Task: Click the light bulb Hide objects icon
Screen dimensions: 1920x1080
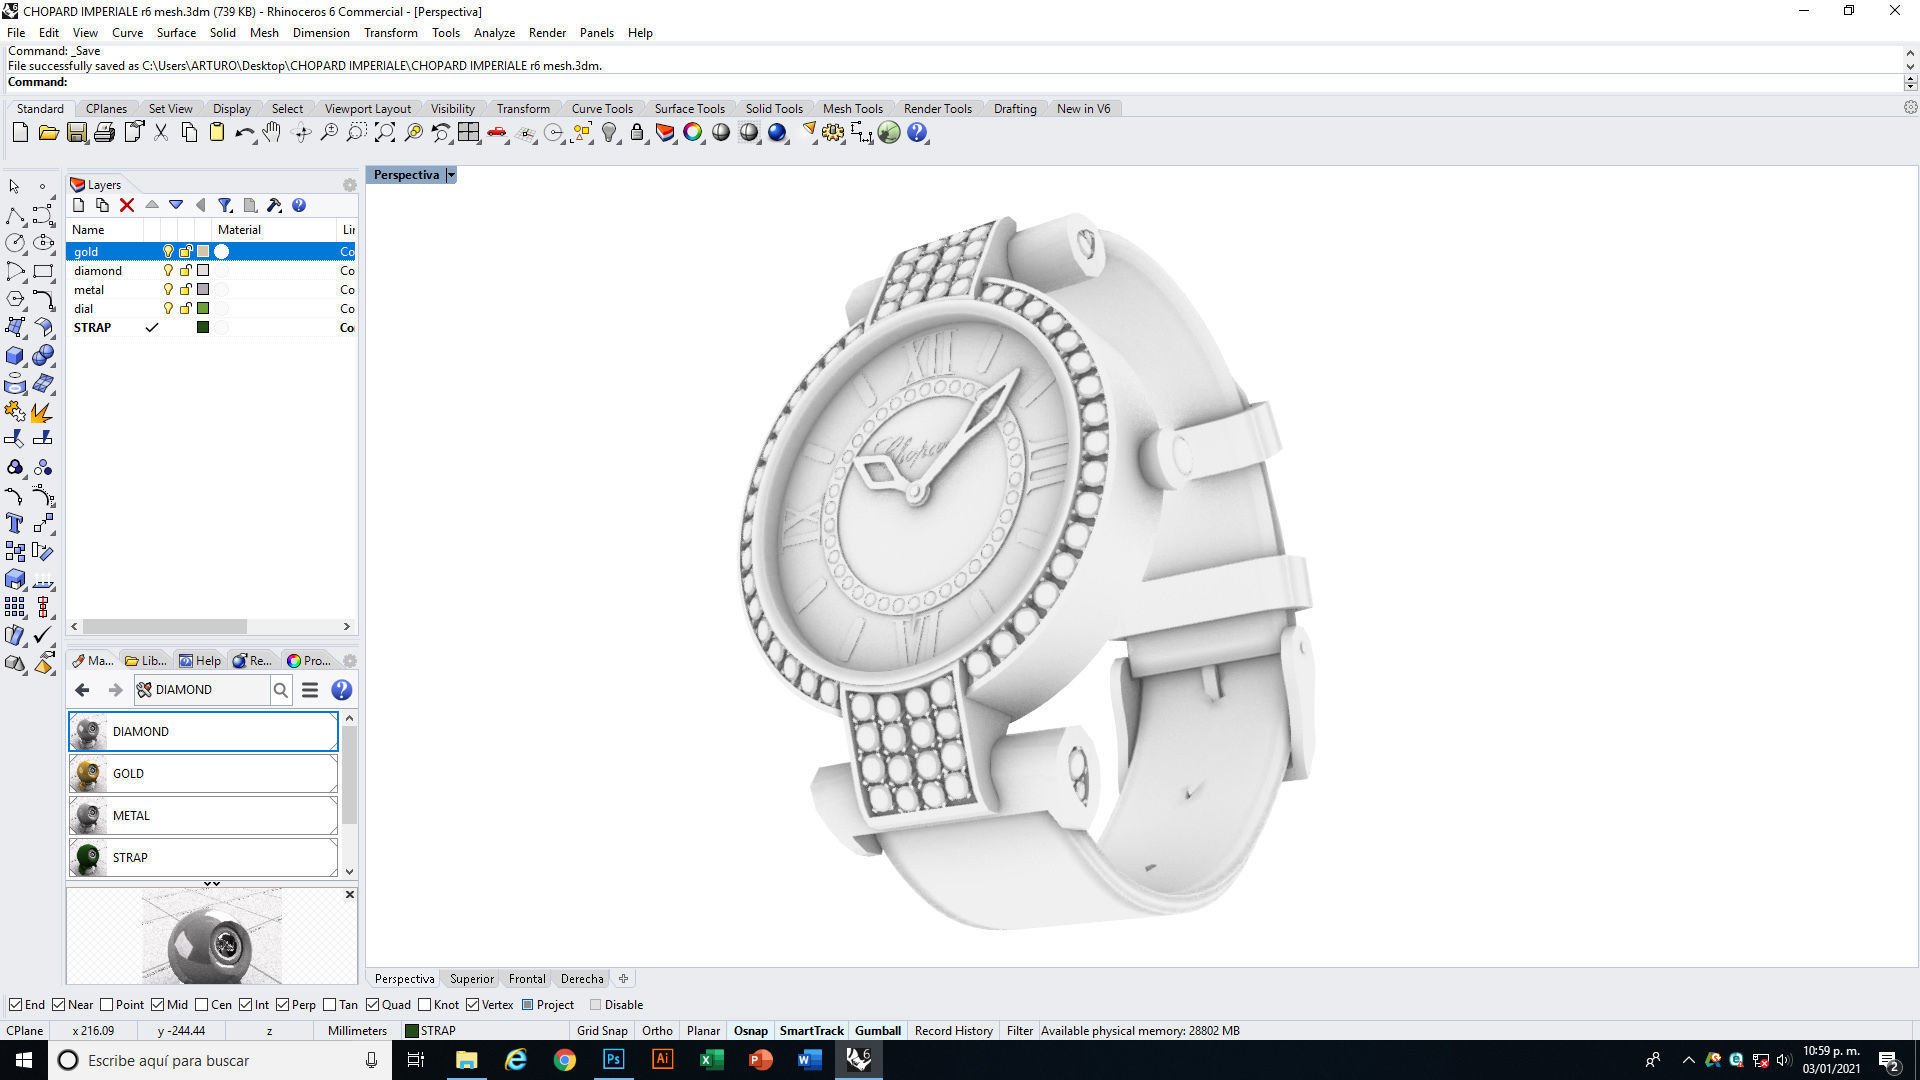Action: point(609,132)
